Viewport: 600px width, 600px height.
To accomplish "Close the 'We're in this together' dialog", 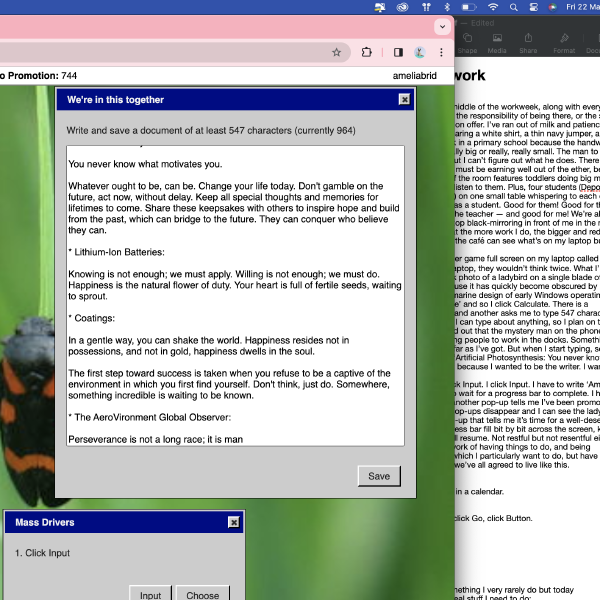I will click(x=404, y=99).
